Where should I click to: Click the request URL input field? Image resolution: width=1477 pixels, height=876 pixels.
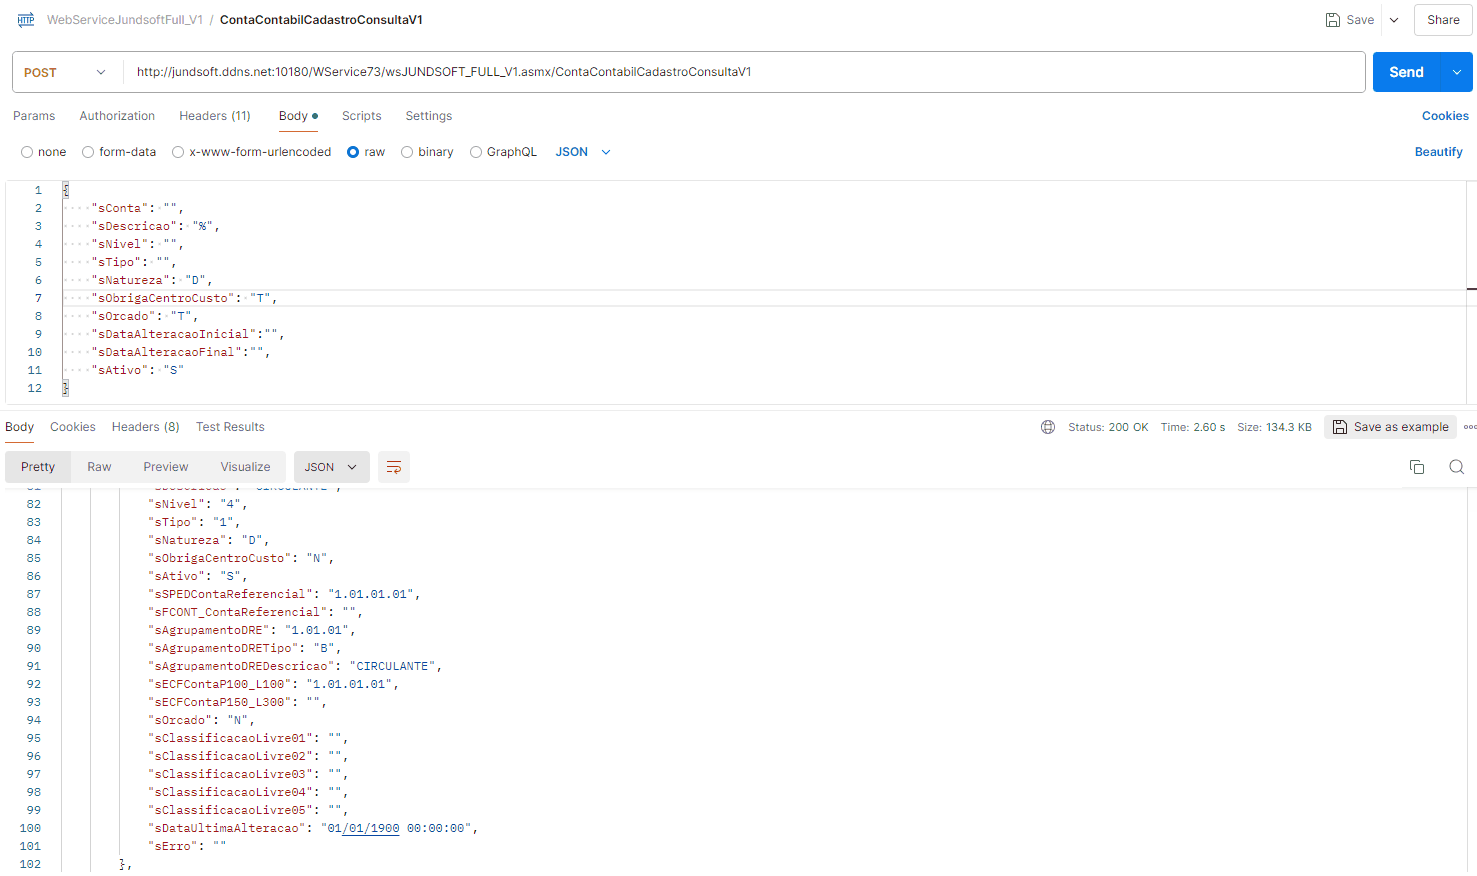pos(740,72)
